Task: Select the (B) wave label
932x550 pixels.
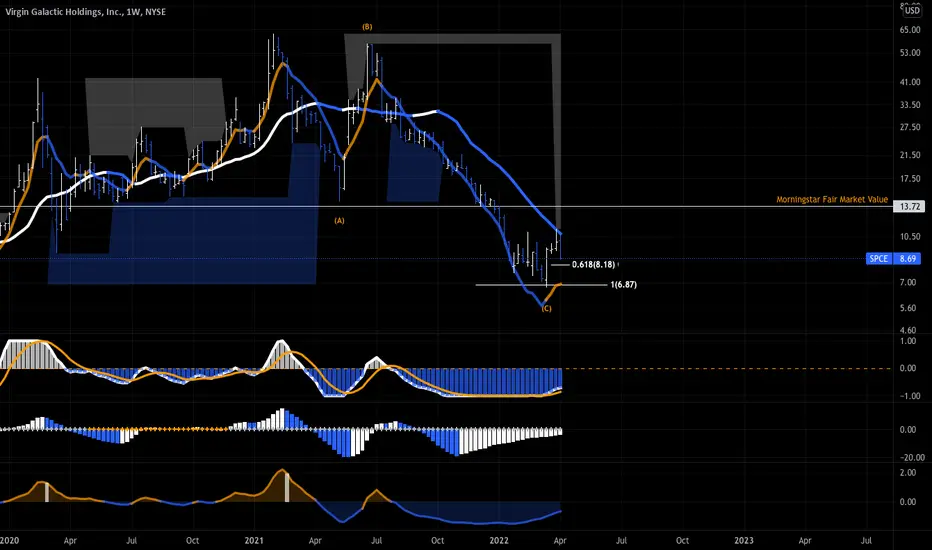Action: pos(367,27)
